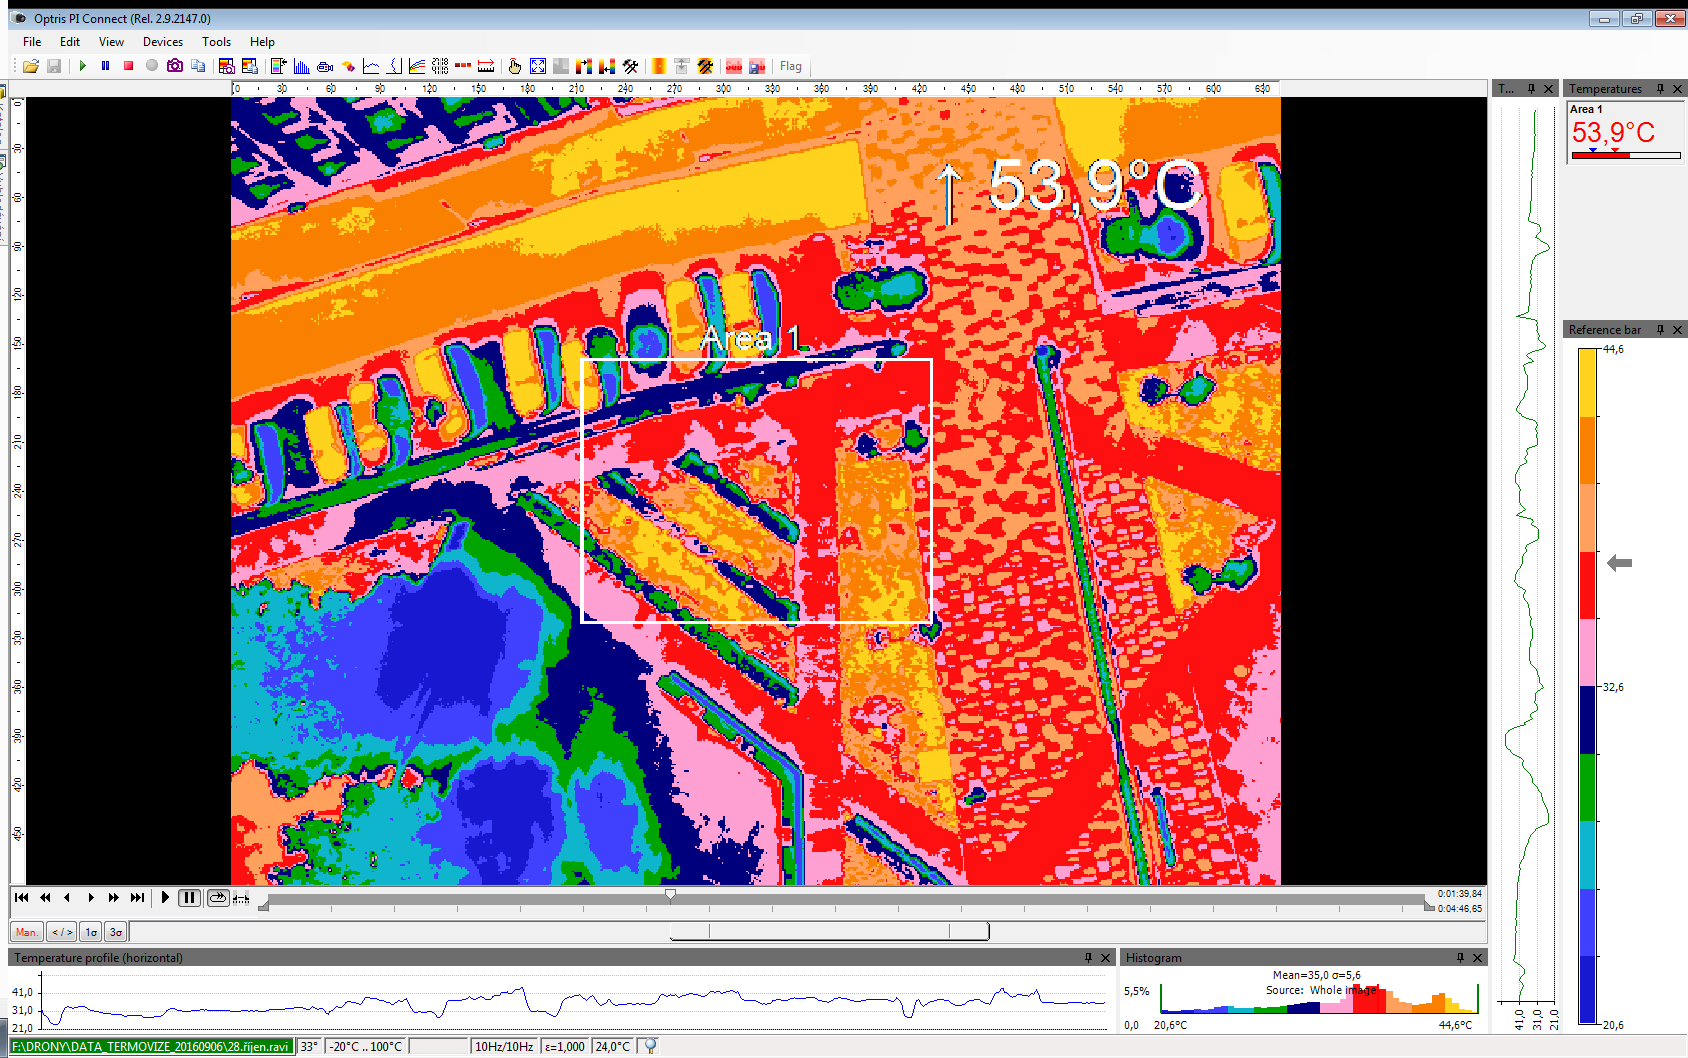
Task: Click the Sub icon with blue disk
Action: click(x=757, y=66)
